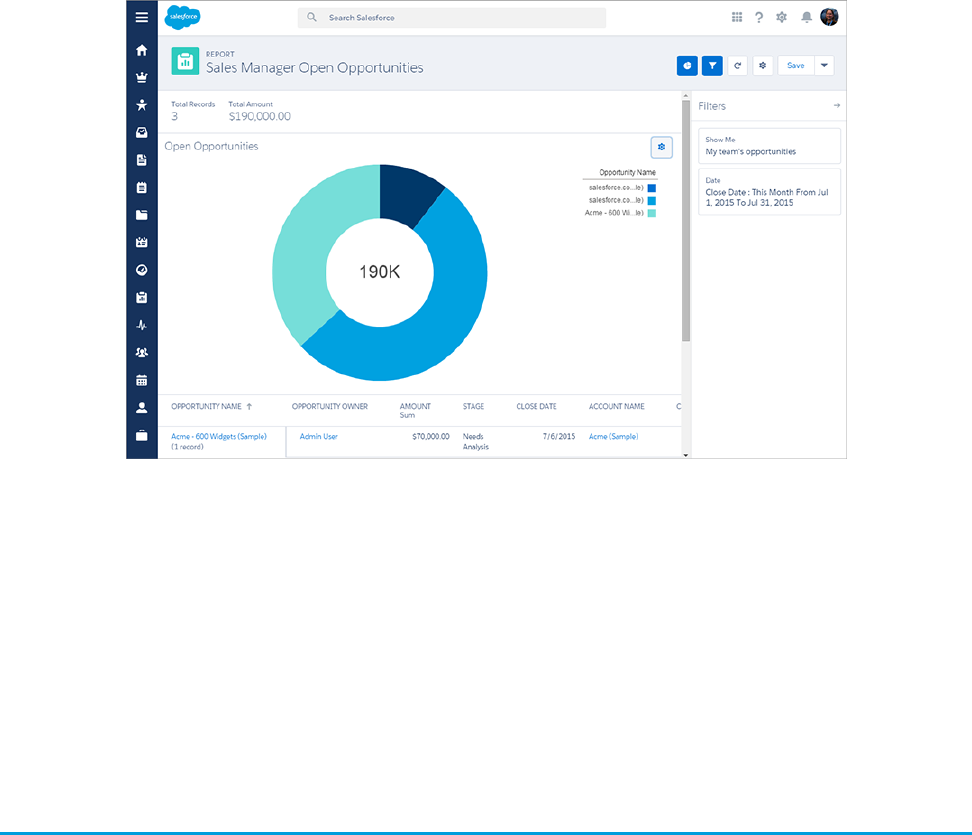Open the hamburger navigation menu
The width and height of the screenshot is (972, 835).
[141, 17]
